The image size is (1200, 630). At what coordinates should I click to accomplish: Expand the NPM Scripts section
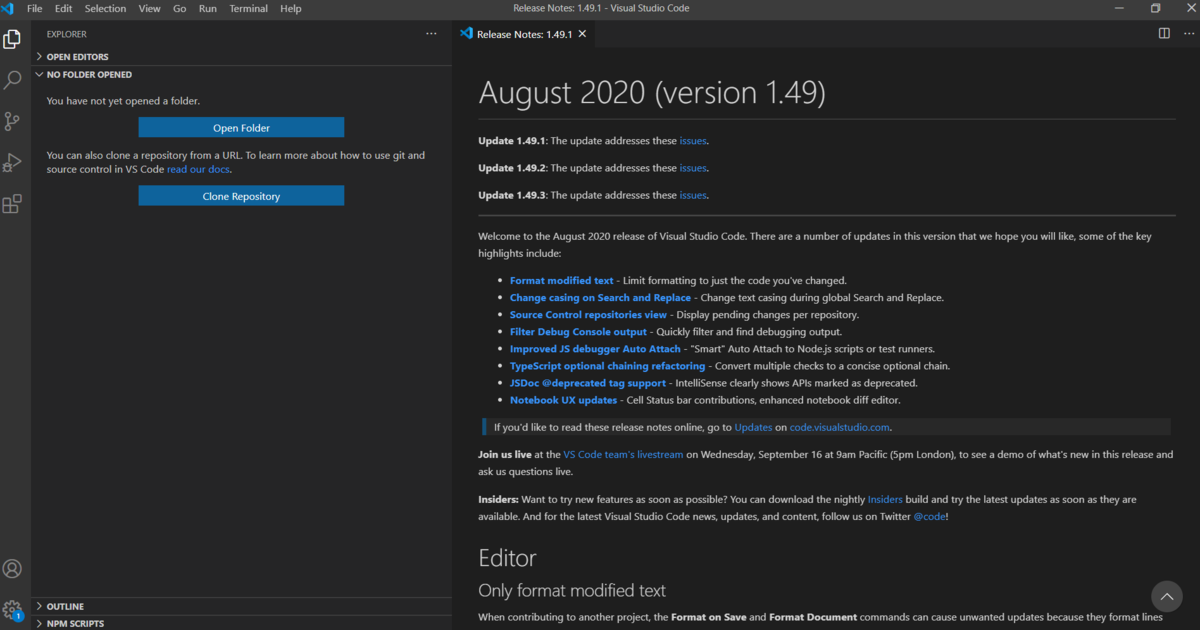coord(241,623)
